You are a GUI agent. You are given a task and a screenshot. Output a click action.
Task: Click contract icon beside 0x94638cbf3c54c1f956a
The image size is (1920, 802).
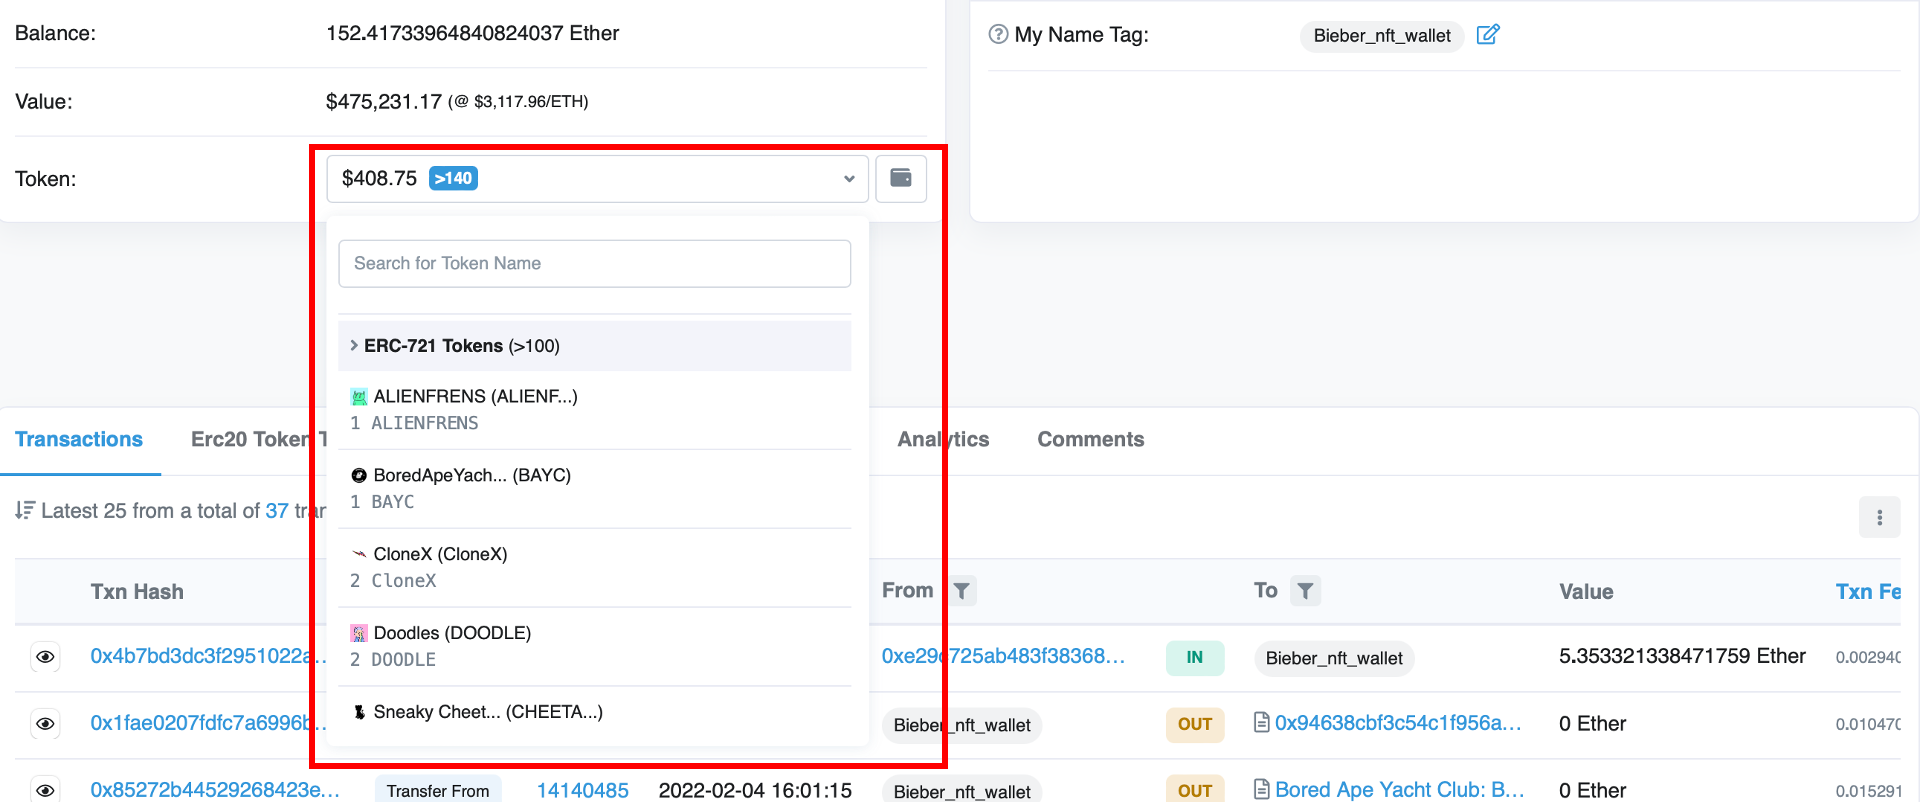pyautogui.click(x=1262, y=722)
